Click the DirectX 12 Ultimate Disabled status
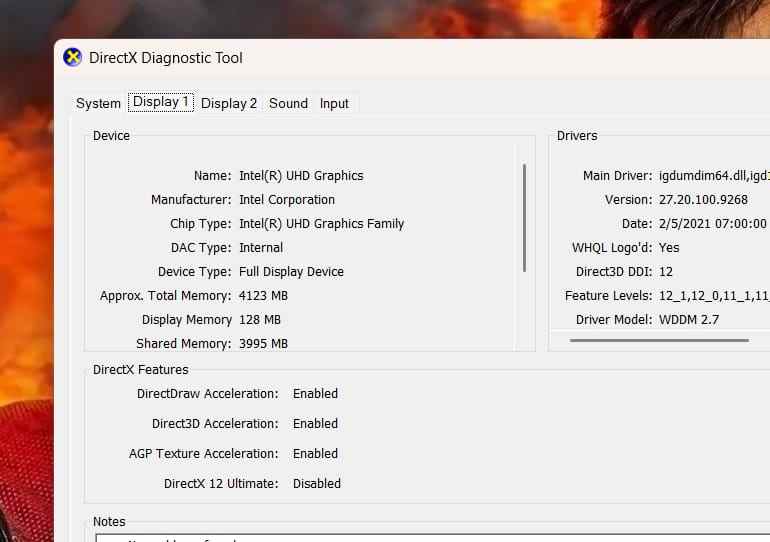Image resolution: width=770 pixels, height=542 pixels. (x=316, y=483)
